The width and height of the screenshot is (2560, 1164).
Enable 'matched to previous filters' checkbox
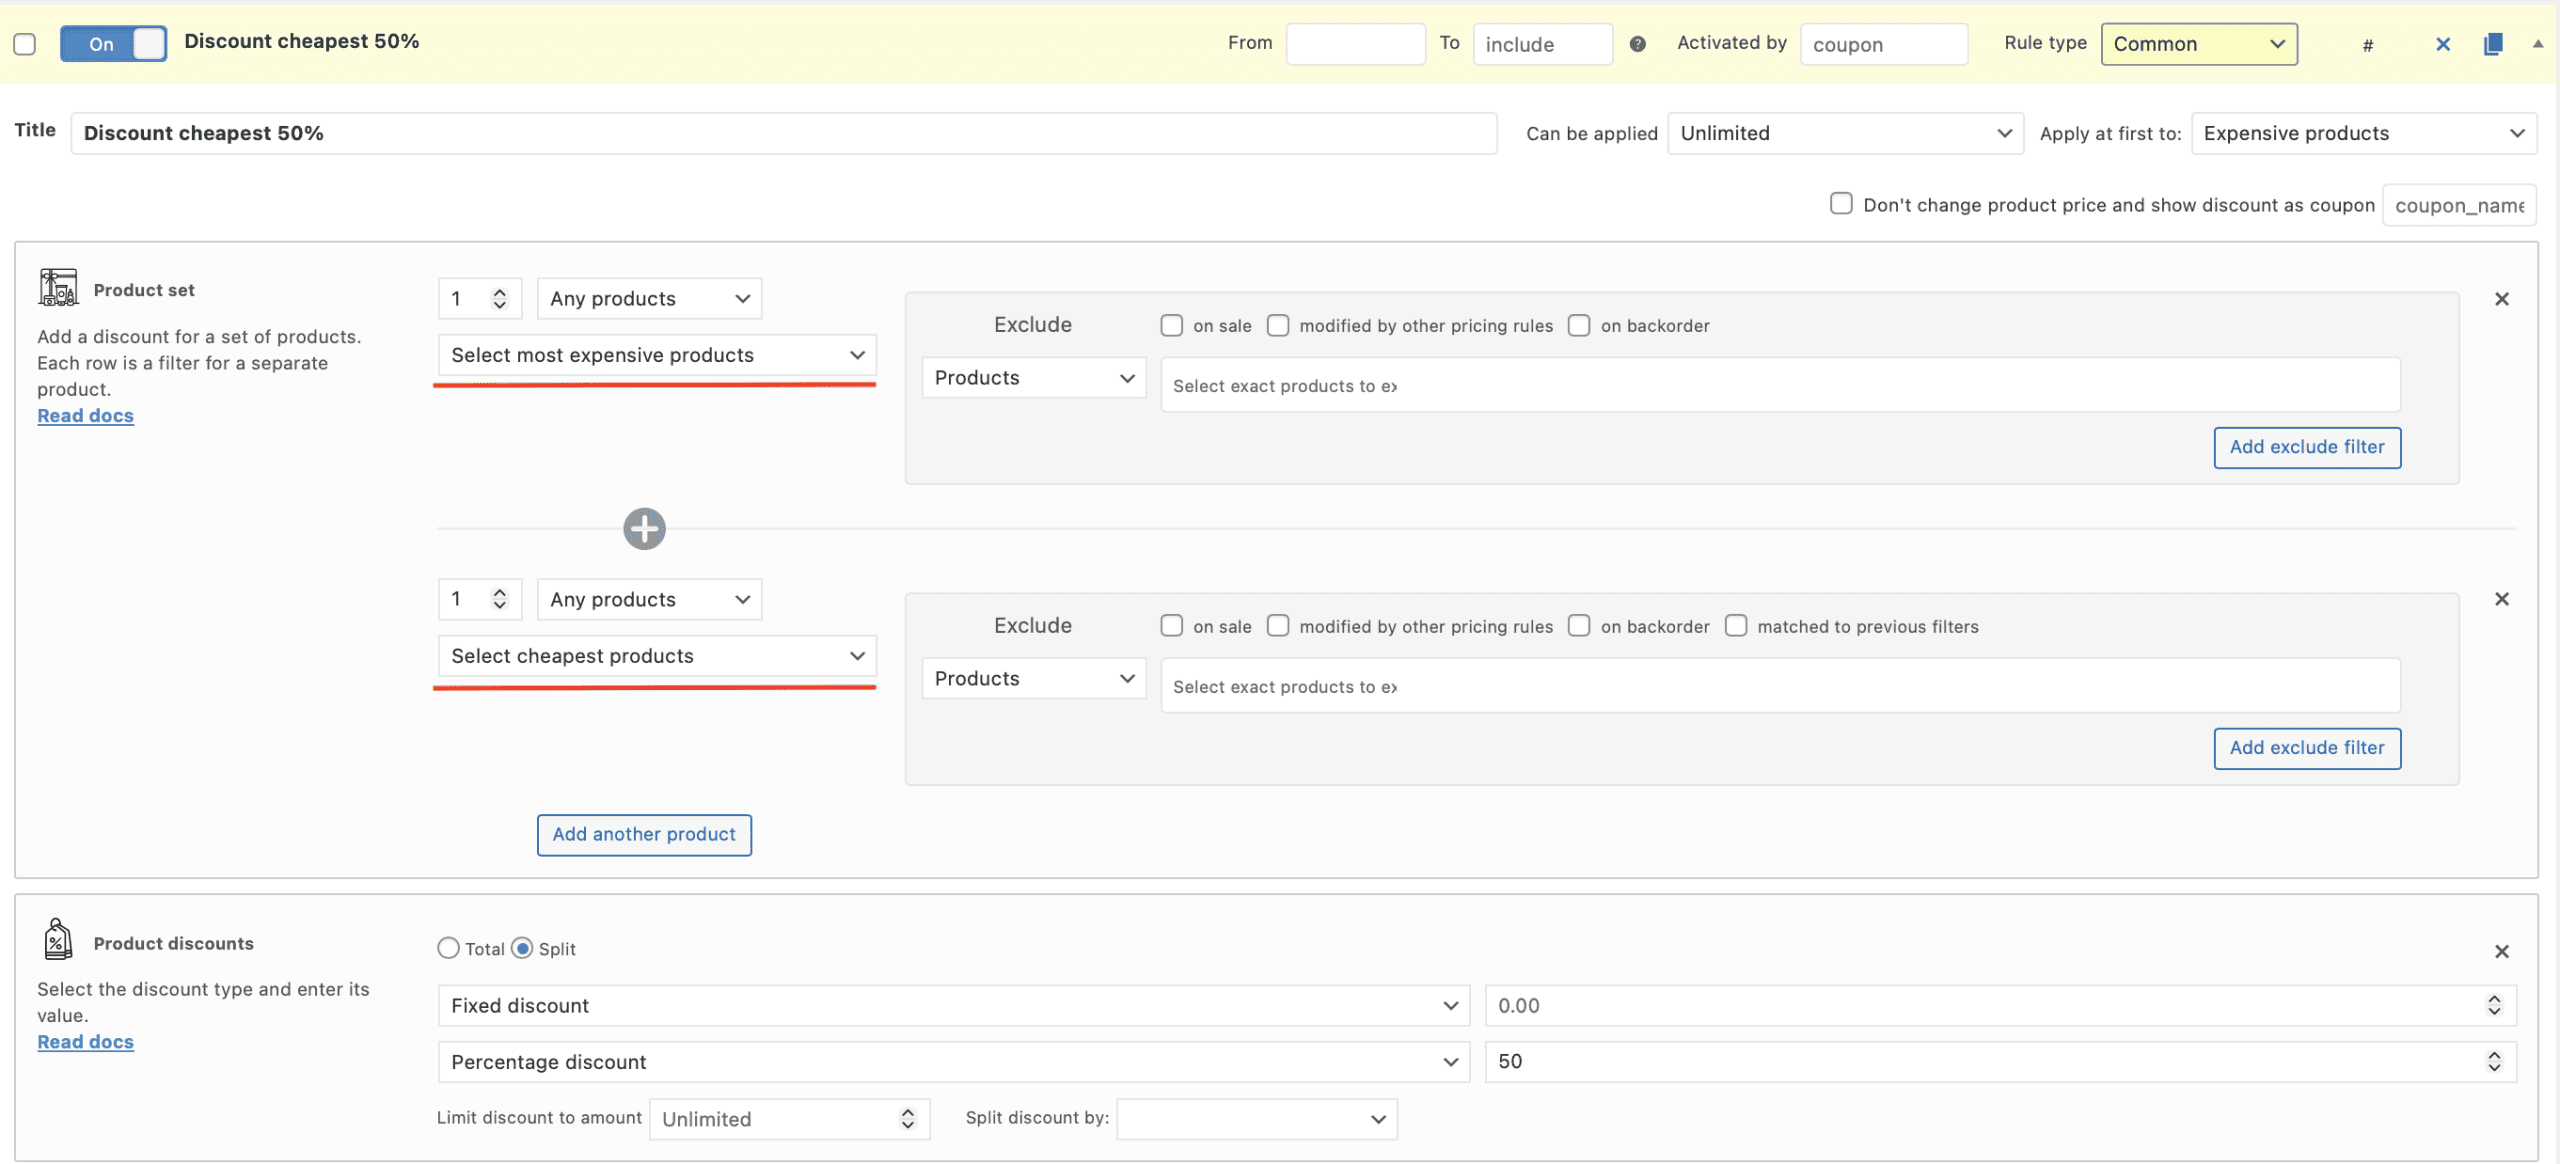click(x=1736, y=626)
